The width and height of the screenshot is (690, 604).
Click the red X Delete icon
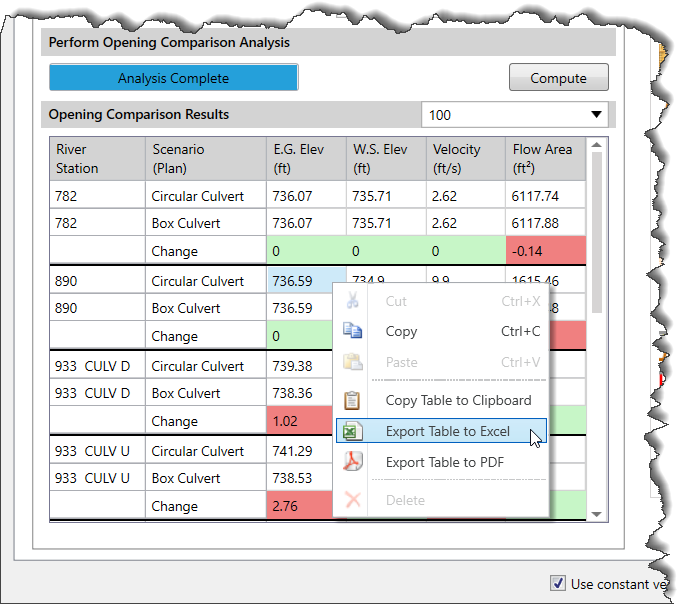(x=352, y=500)
